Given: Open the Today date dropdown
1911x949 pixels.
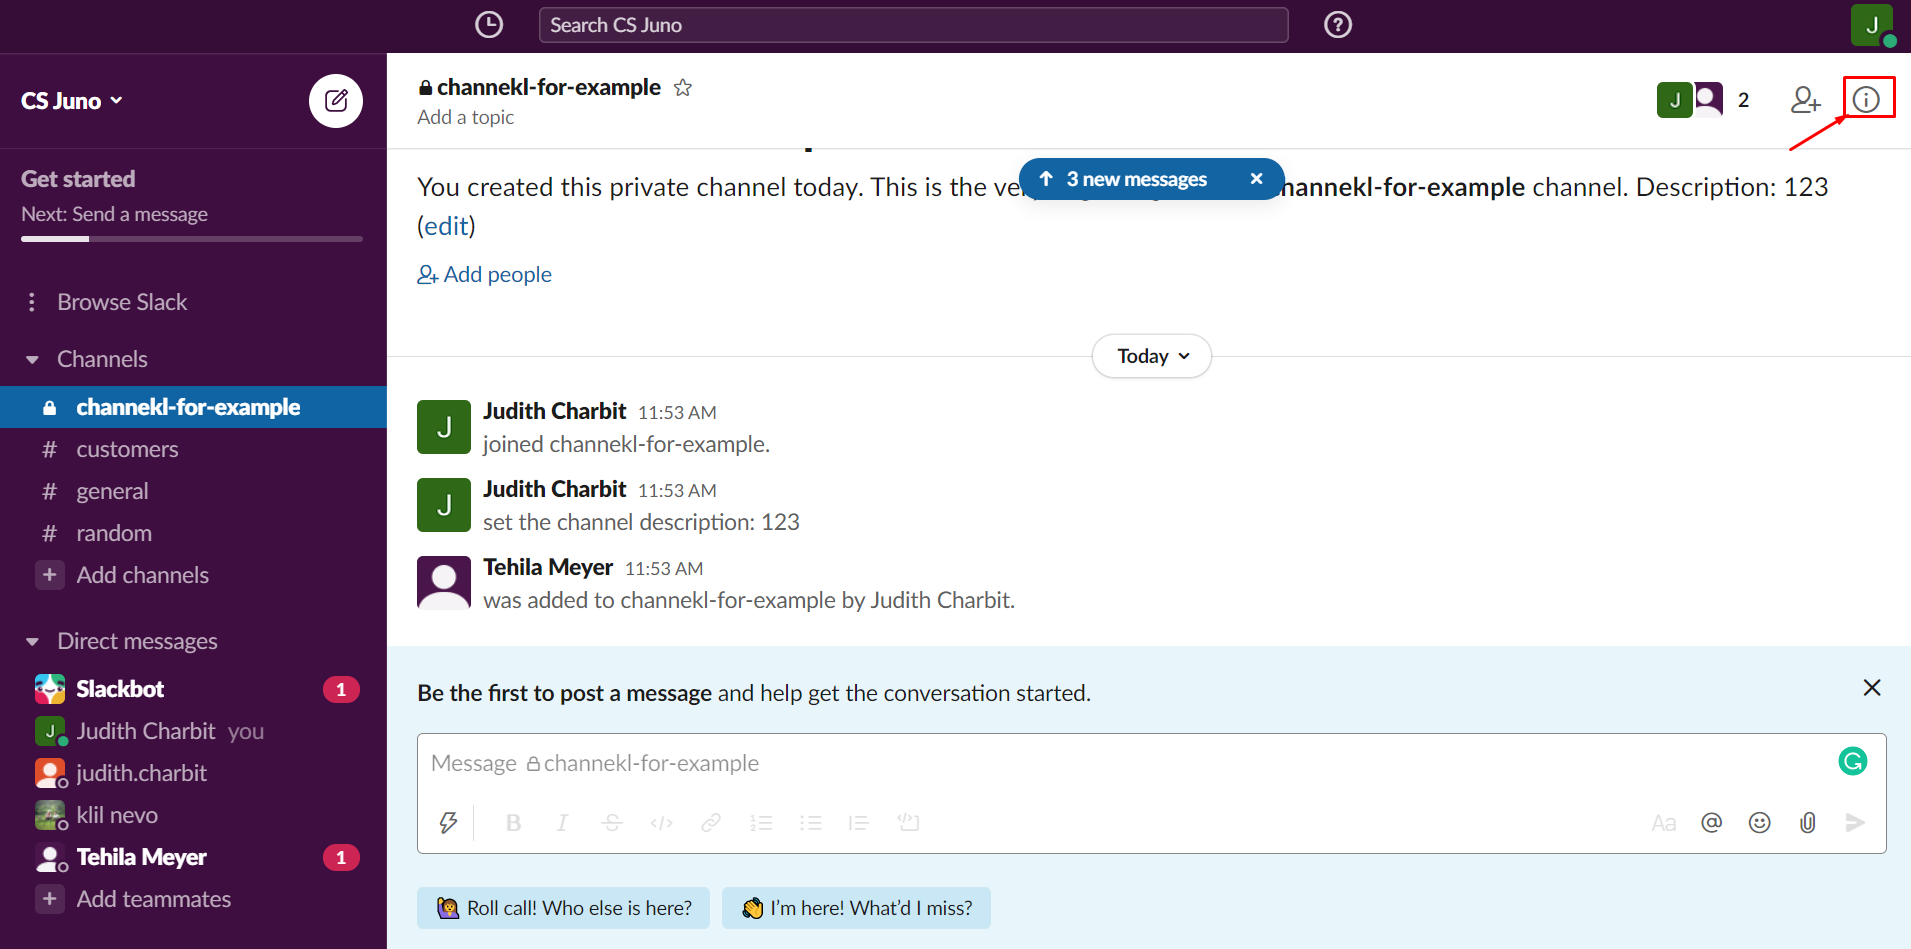Looking at the screenshot, I should (x=1152, y=356).
